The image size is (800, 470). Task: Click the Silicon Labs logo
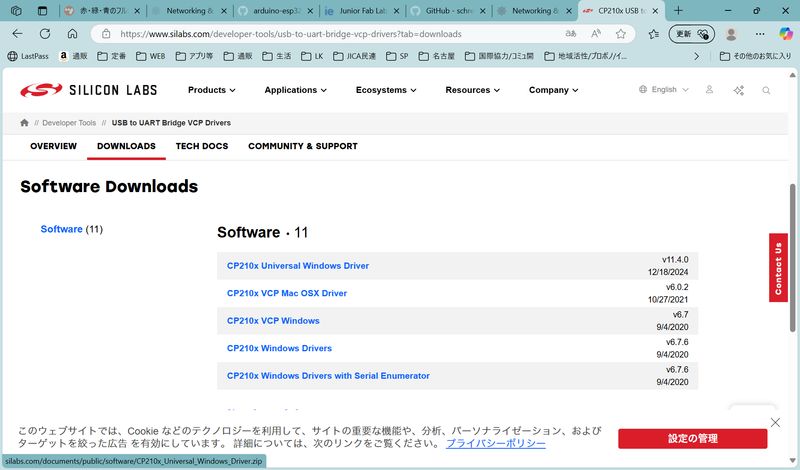(89, 90)
